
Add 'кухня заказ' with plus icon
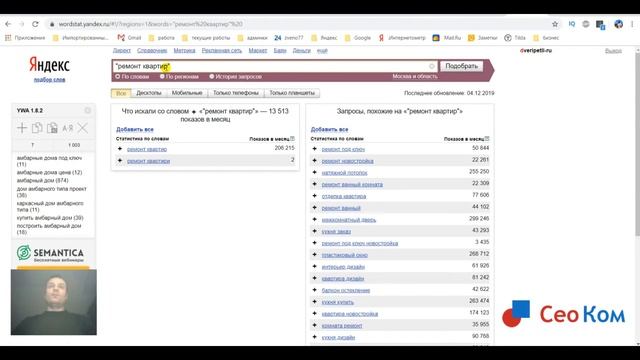315,231
